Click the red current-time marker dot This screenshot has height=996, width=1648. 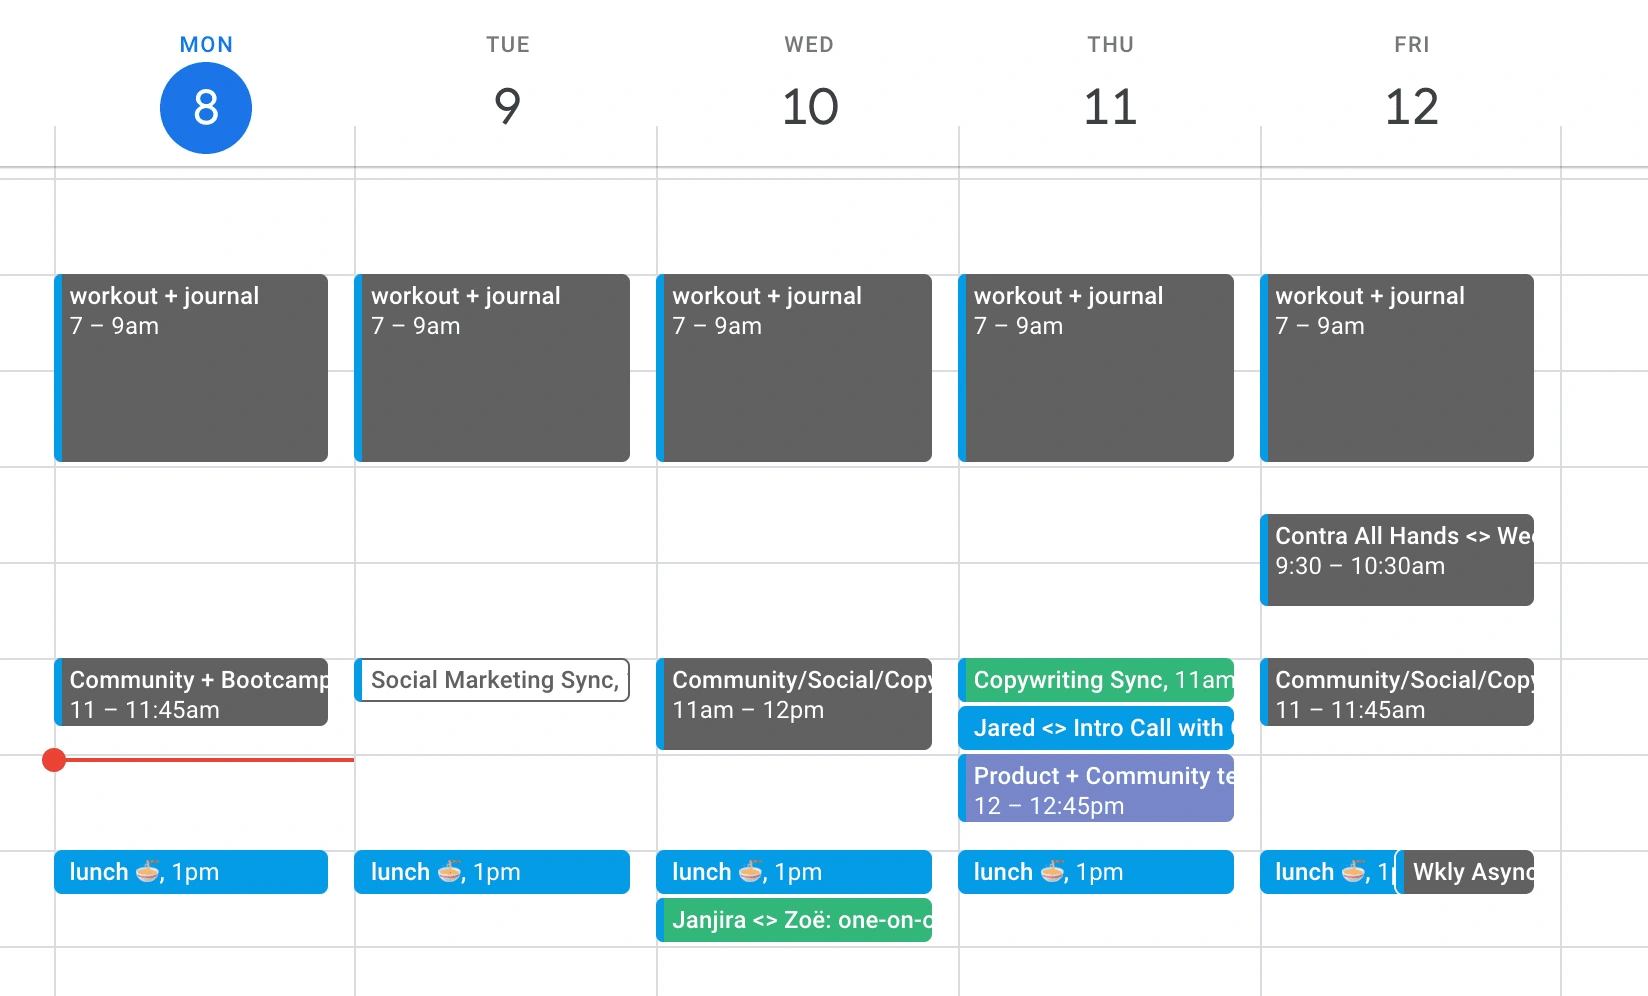tap(54, 760)
